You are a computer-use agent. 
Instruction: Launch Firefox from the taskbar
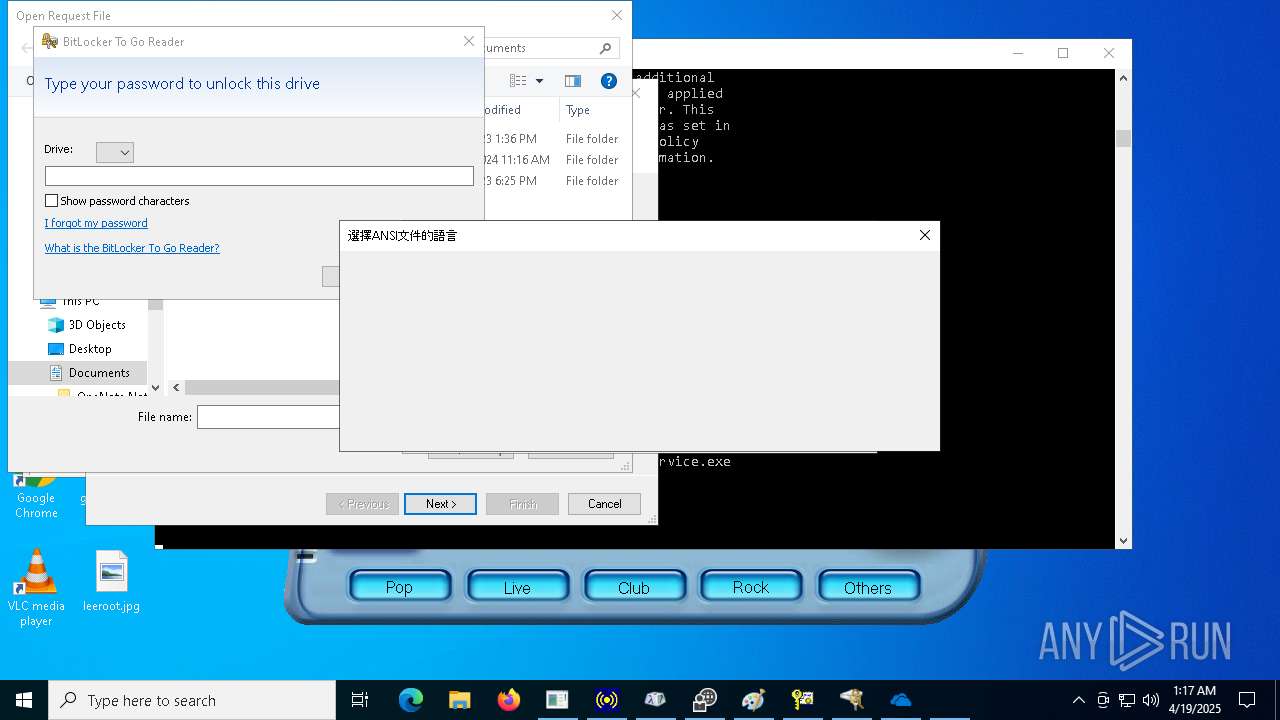click(508, 700)
